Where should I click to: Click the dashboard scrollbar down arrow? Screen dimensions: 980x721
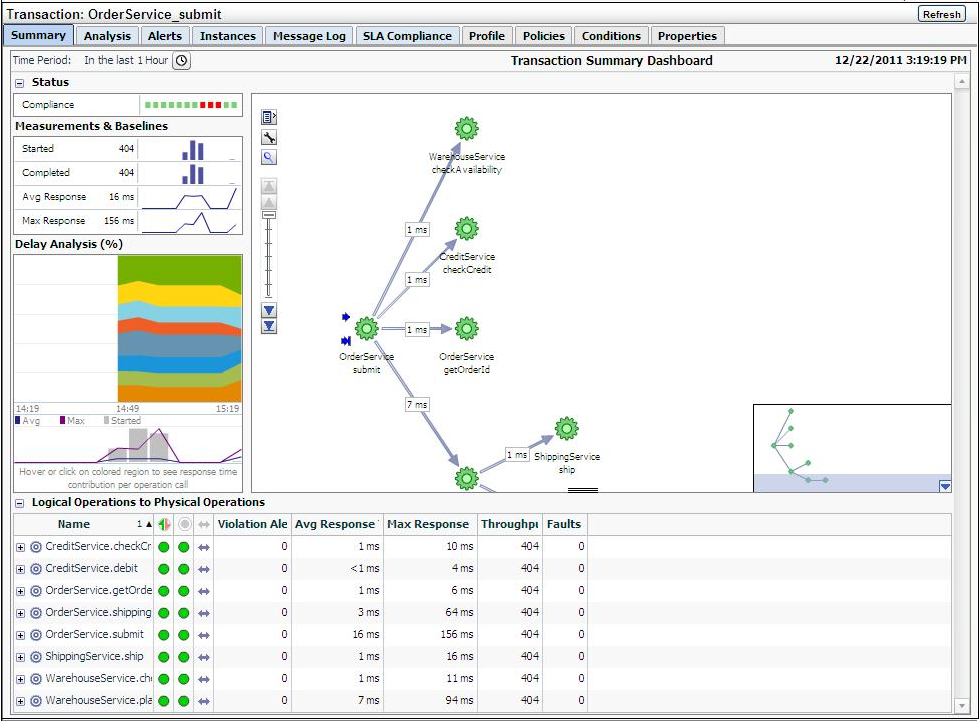click(961, 705)
